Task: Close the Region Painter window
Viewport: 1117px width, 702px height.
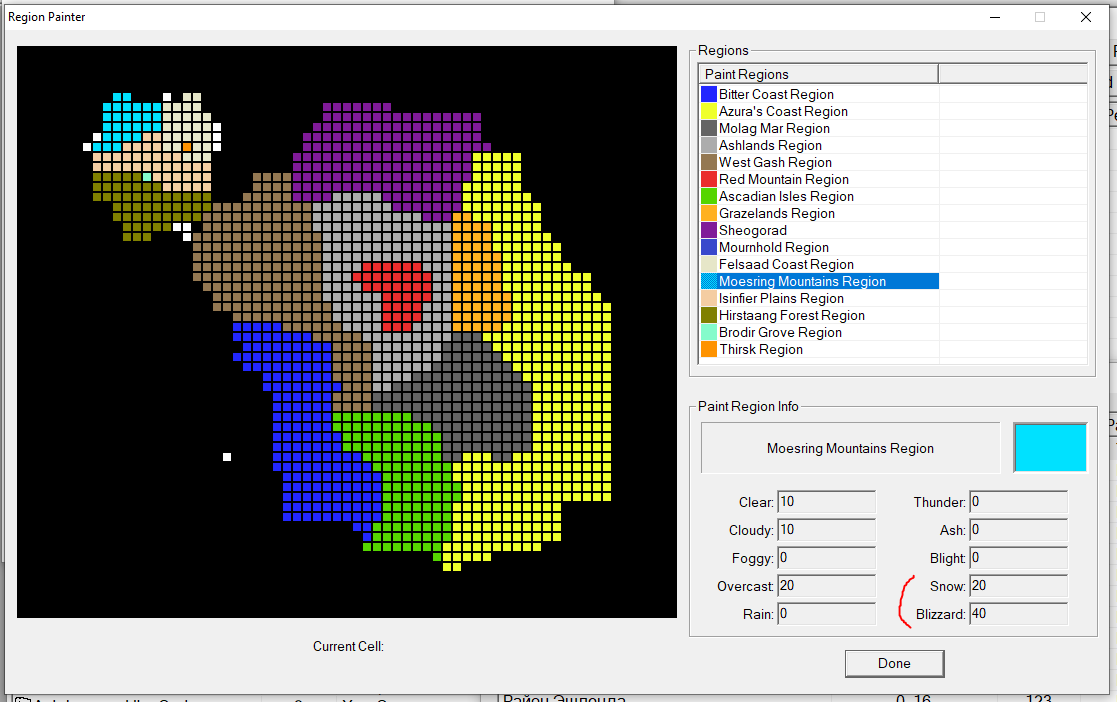Action: pyautogui.click(x=1086, y=17)
